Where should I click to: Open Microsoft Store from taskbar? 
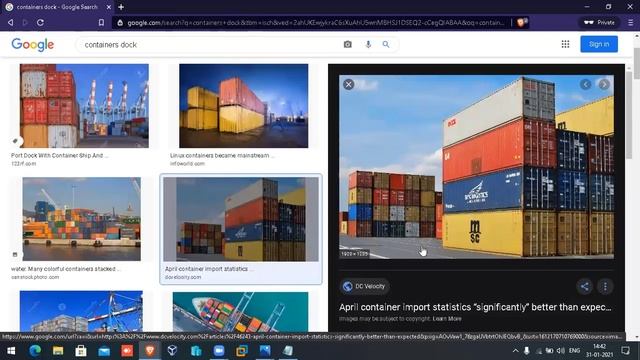[x=81, y=351]
